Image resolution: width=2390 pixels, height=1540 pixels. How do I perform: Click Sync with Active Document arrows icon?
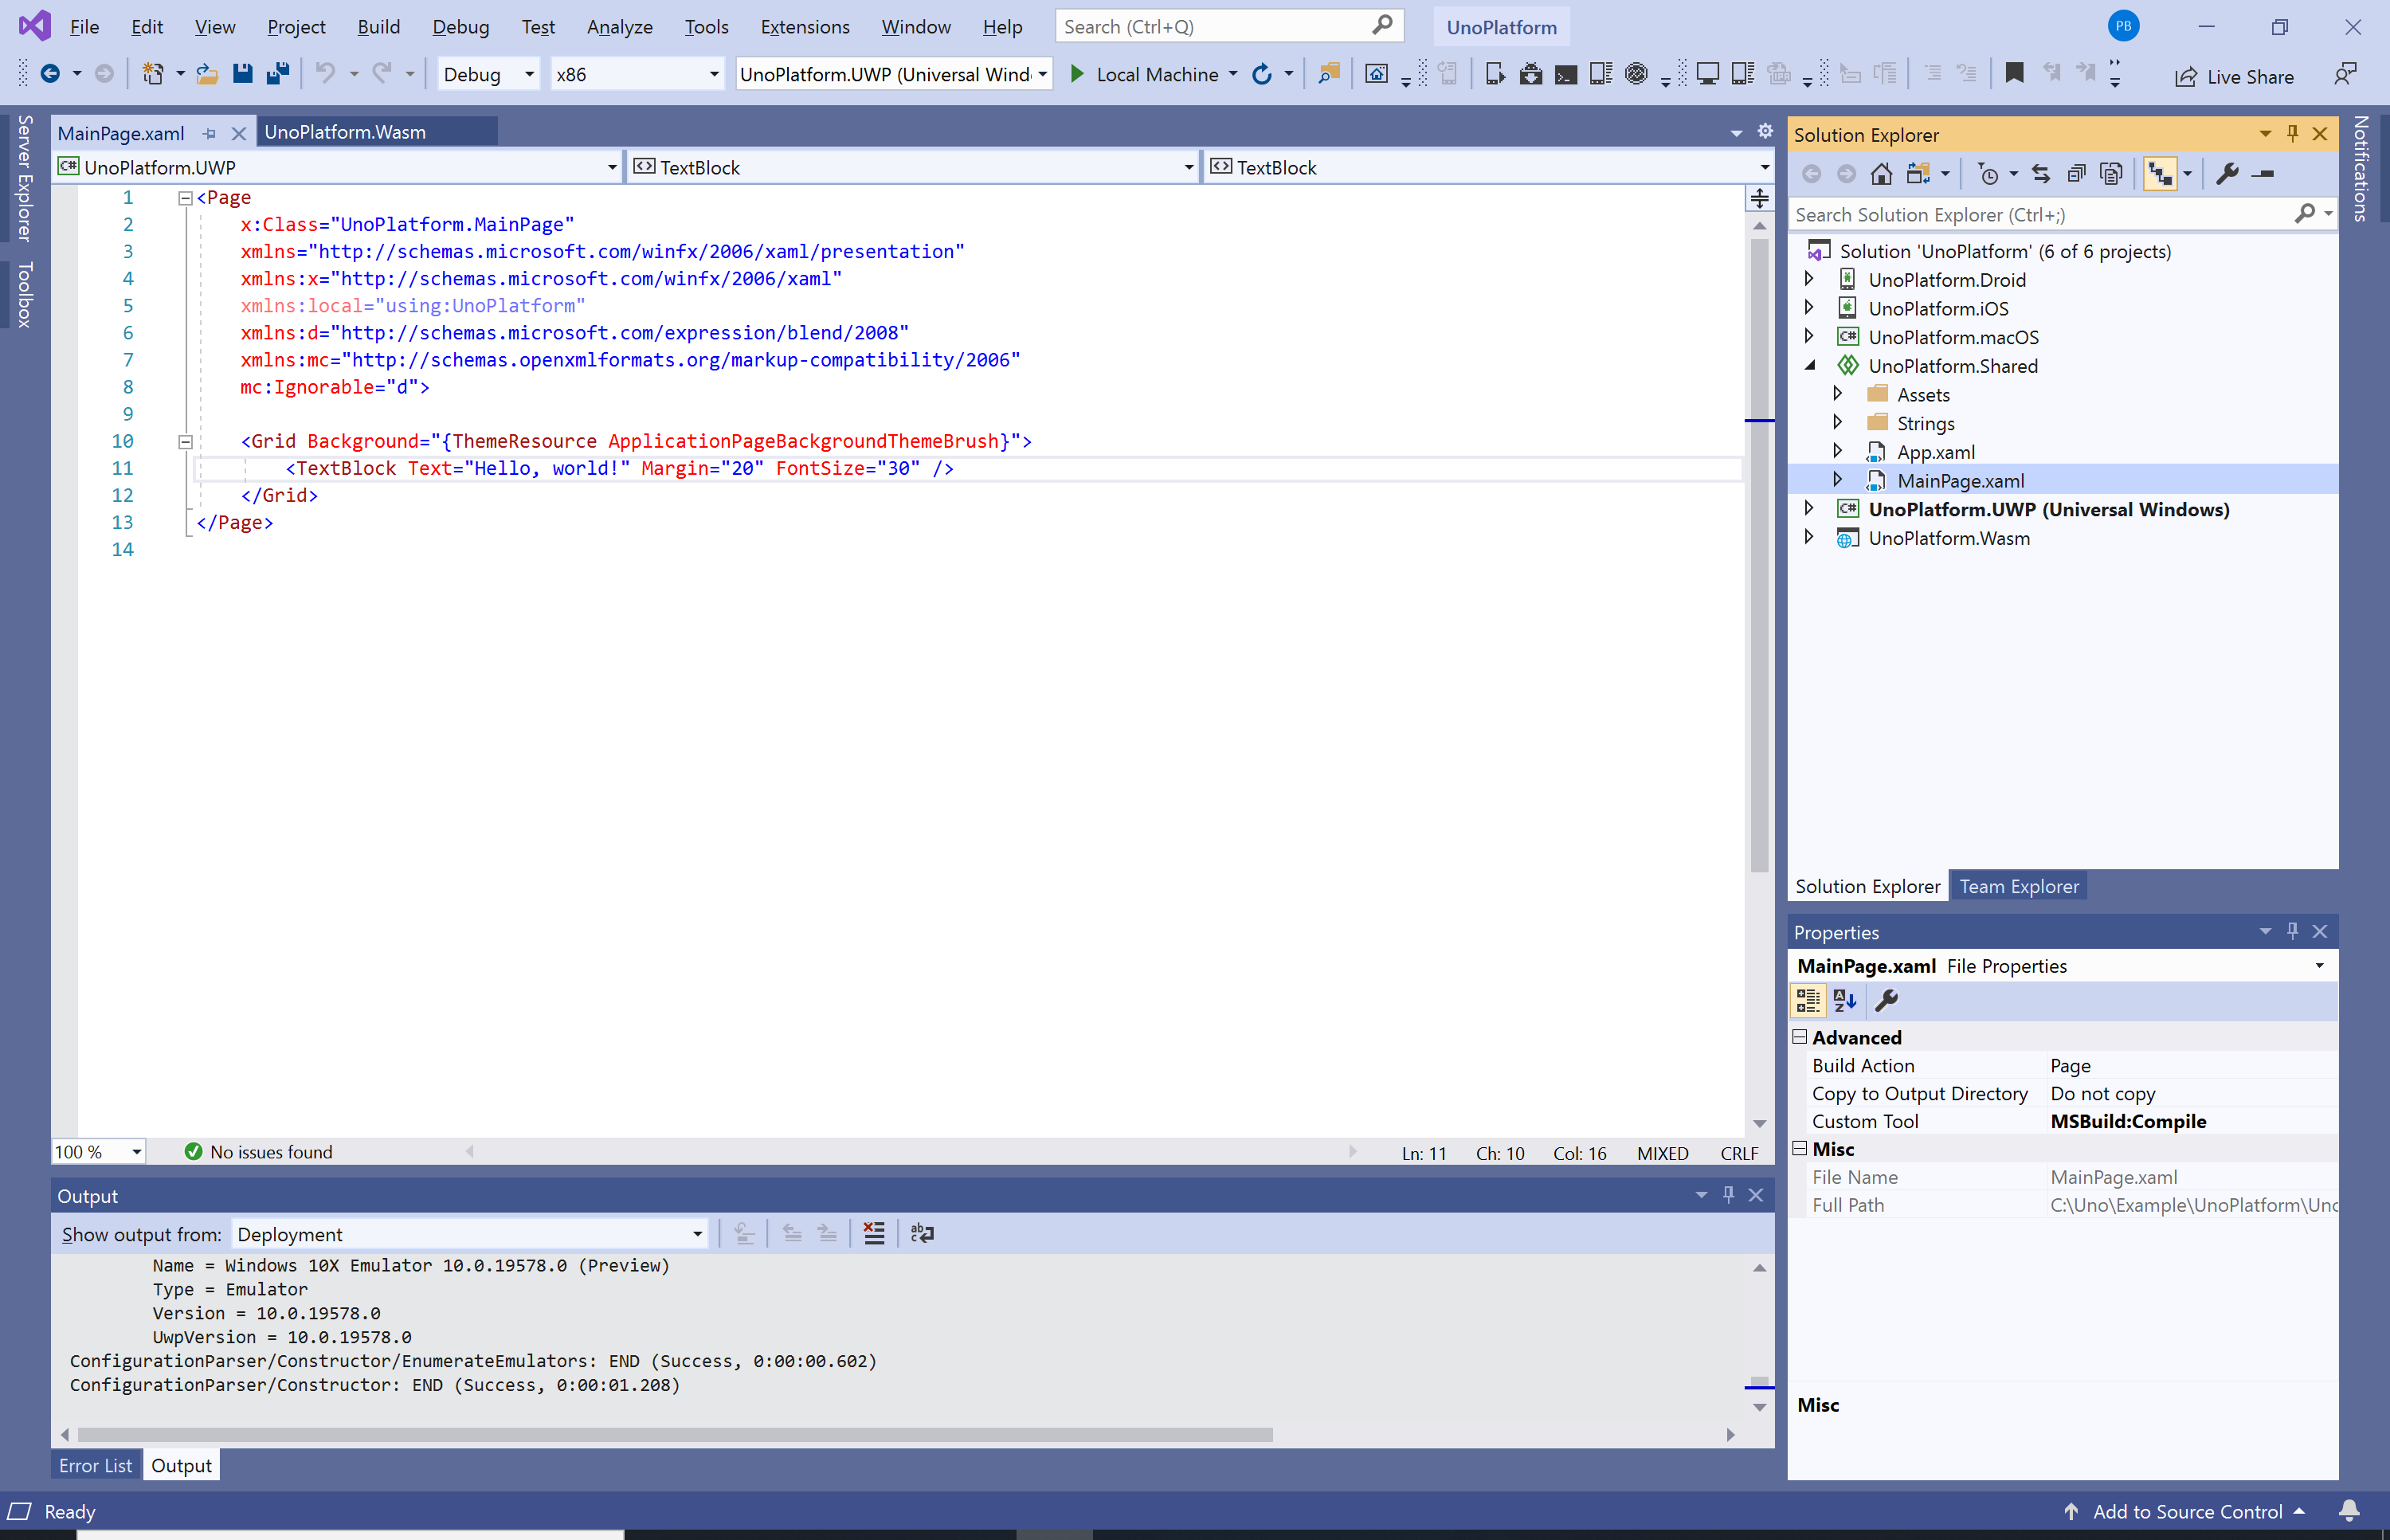[2040, 174]
